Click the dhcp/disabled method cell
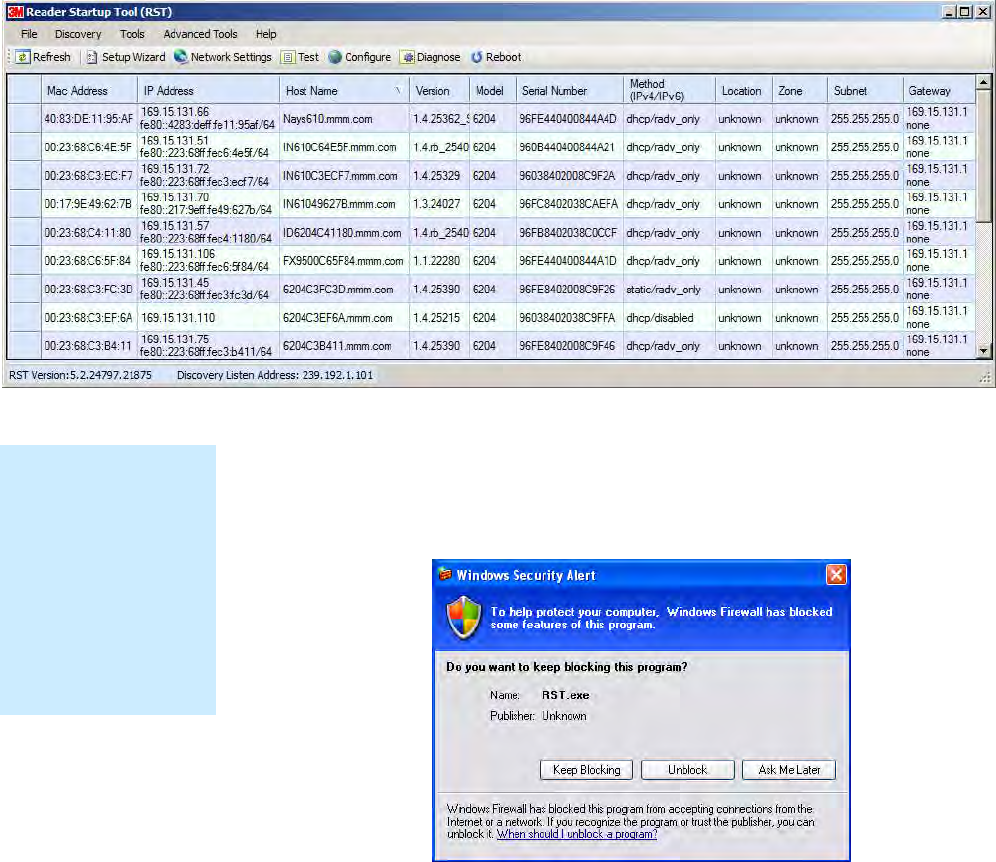This screenshot has height=862, width=996. click(x=660, y=318)
